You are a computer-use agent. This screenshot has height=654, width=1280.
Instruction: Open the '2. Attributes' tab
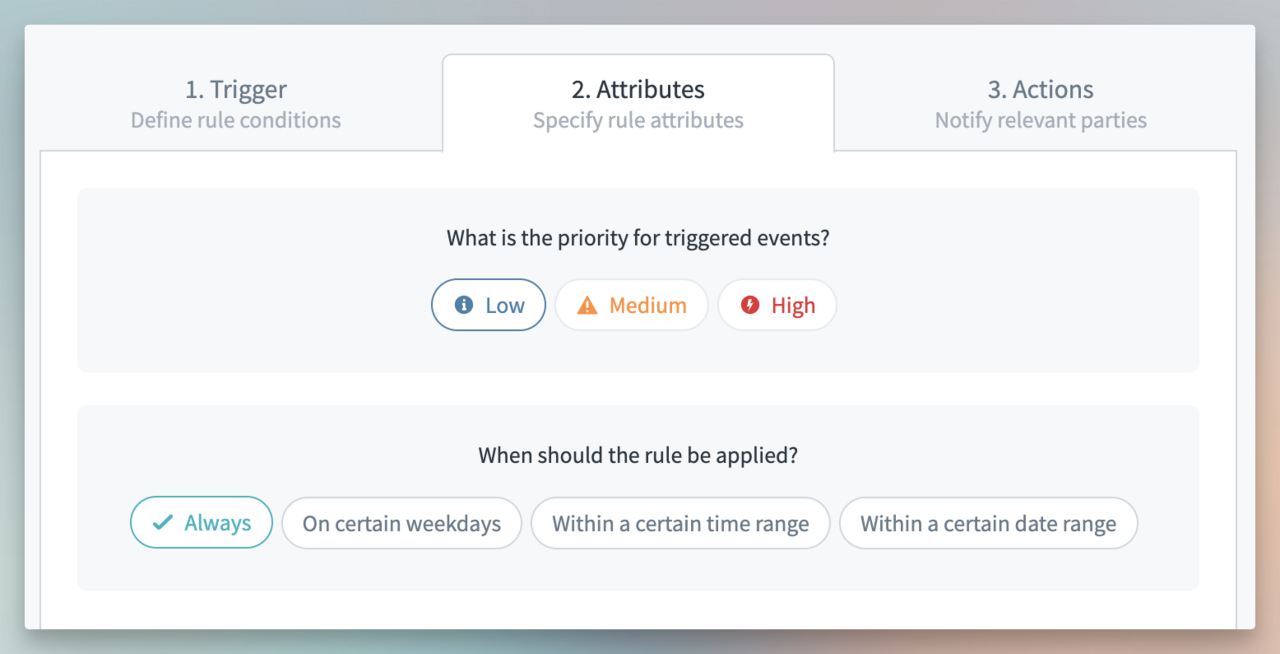coord(638,90)
